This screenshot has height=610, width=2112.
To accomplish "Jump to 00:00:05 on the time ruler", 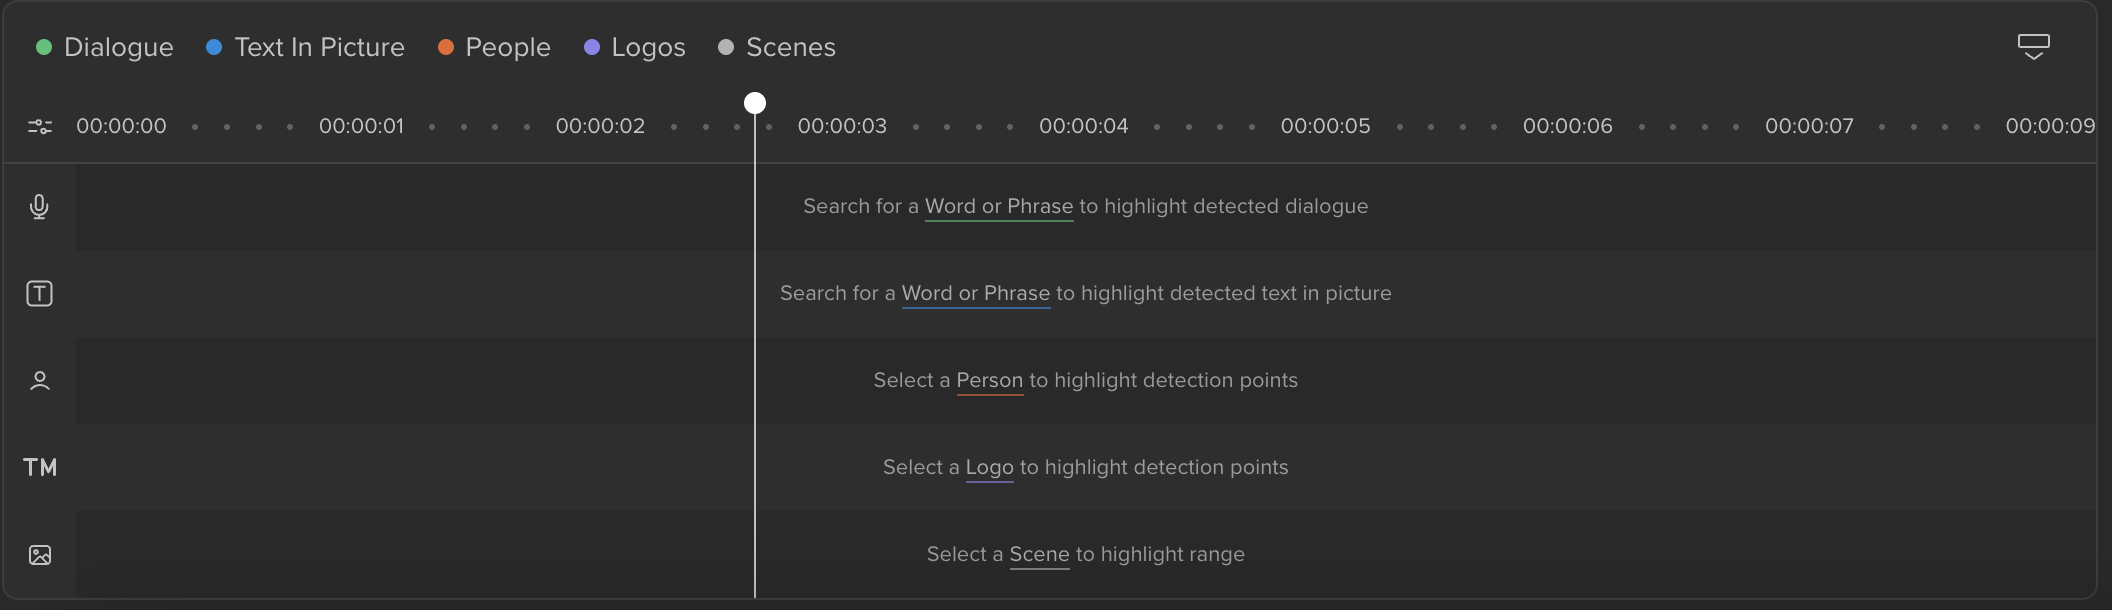I will (1326, 126).
